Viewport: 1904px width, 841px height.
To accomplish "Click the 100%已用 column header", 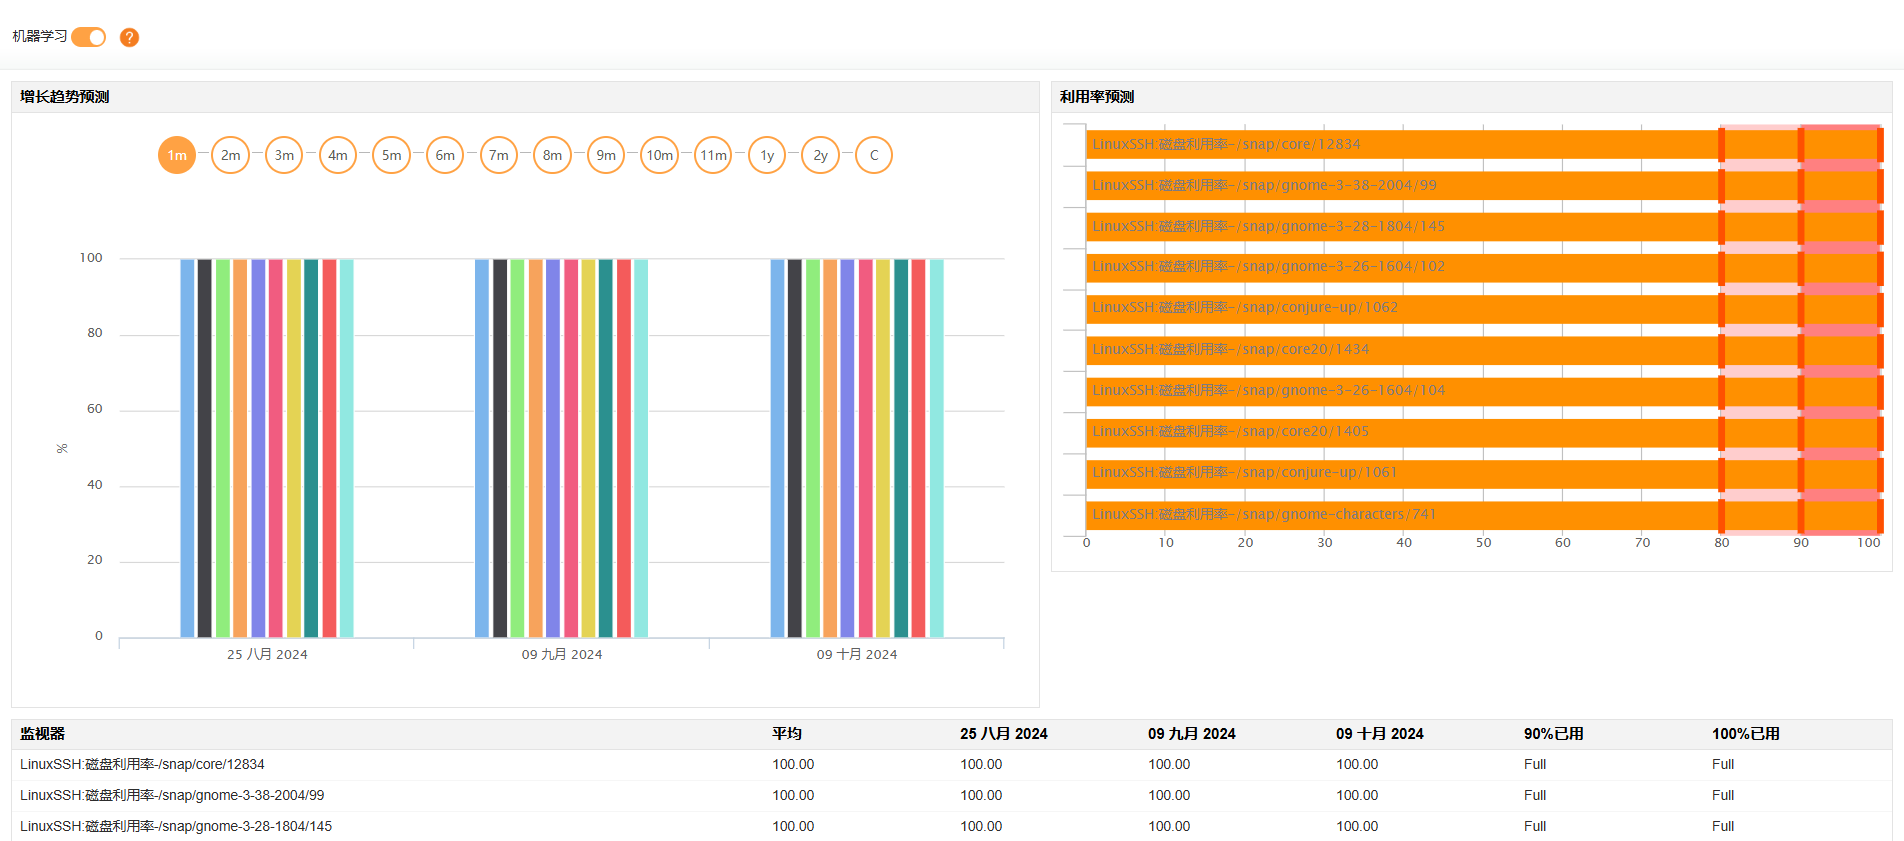I will (x=1746, y=734).
